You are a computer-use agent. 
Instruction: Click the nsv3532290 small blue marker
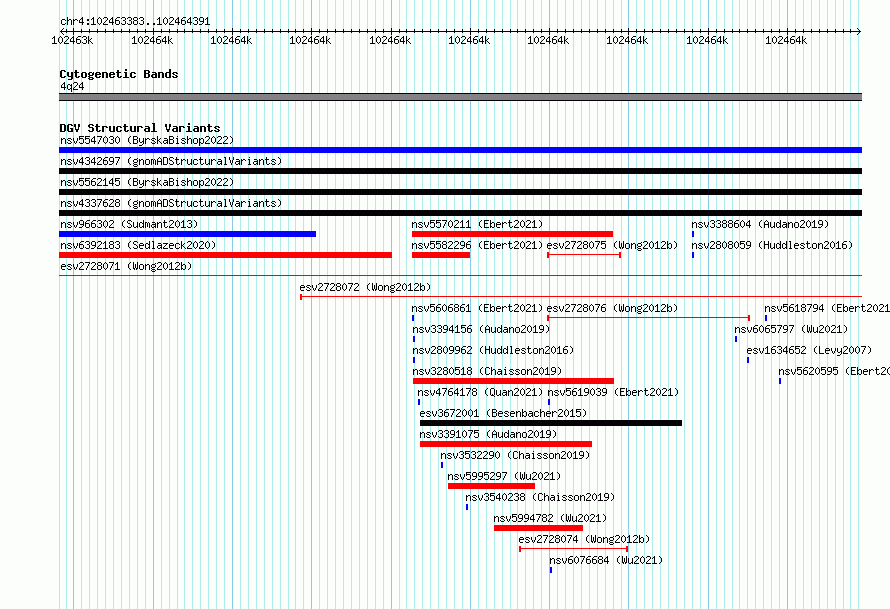[x=442, y=465]
